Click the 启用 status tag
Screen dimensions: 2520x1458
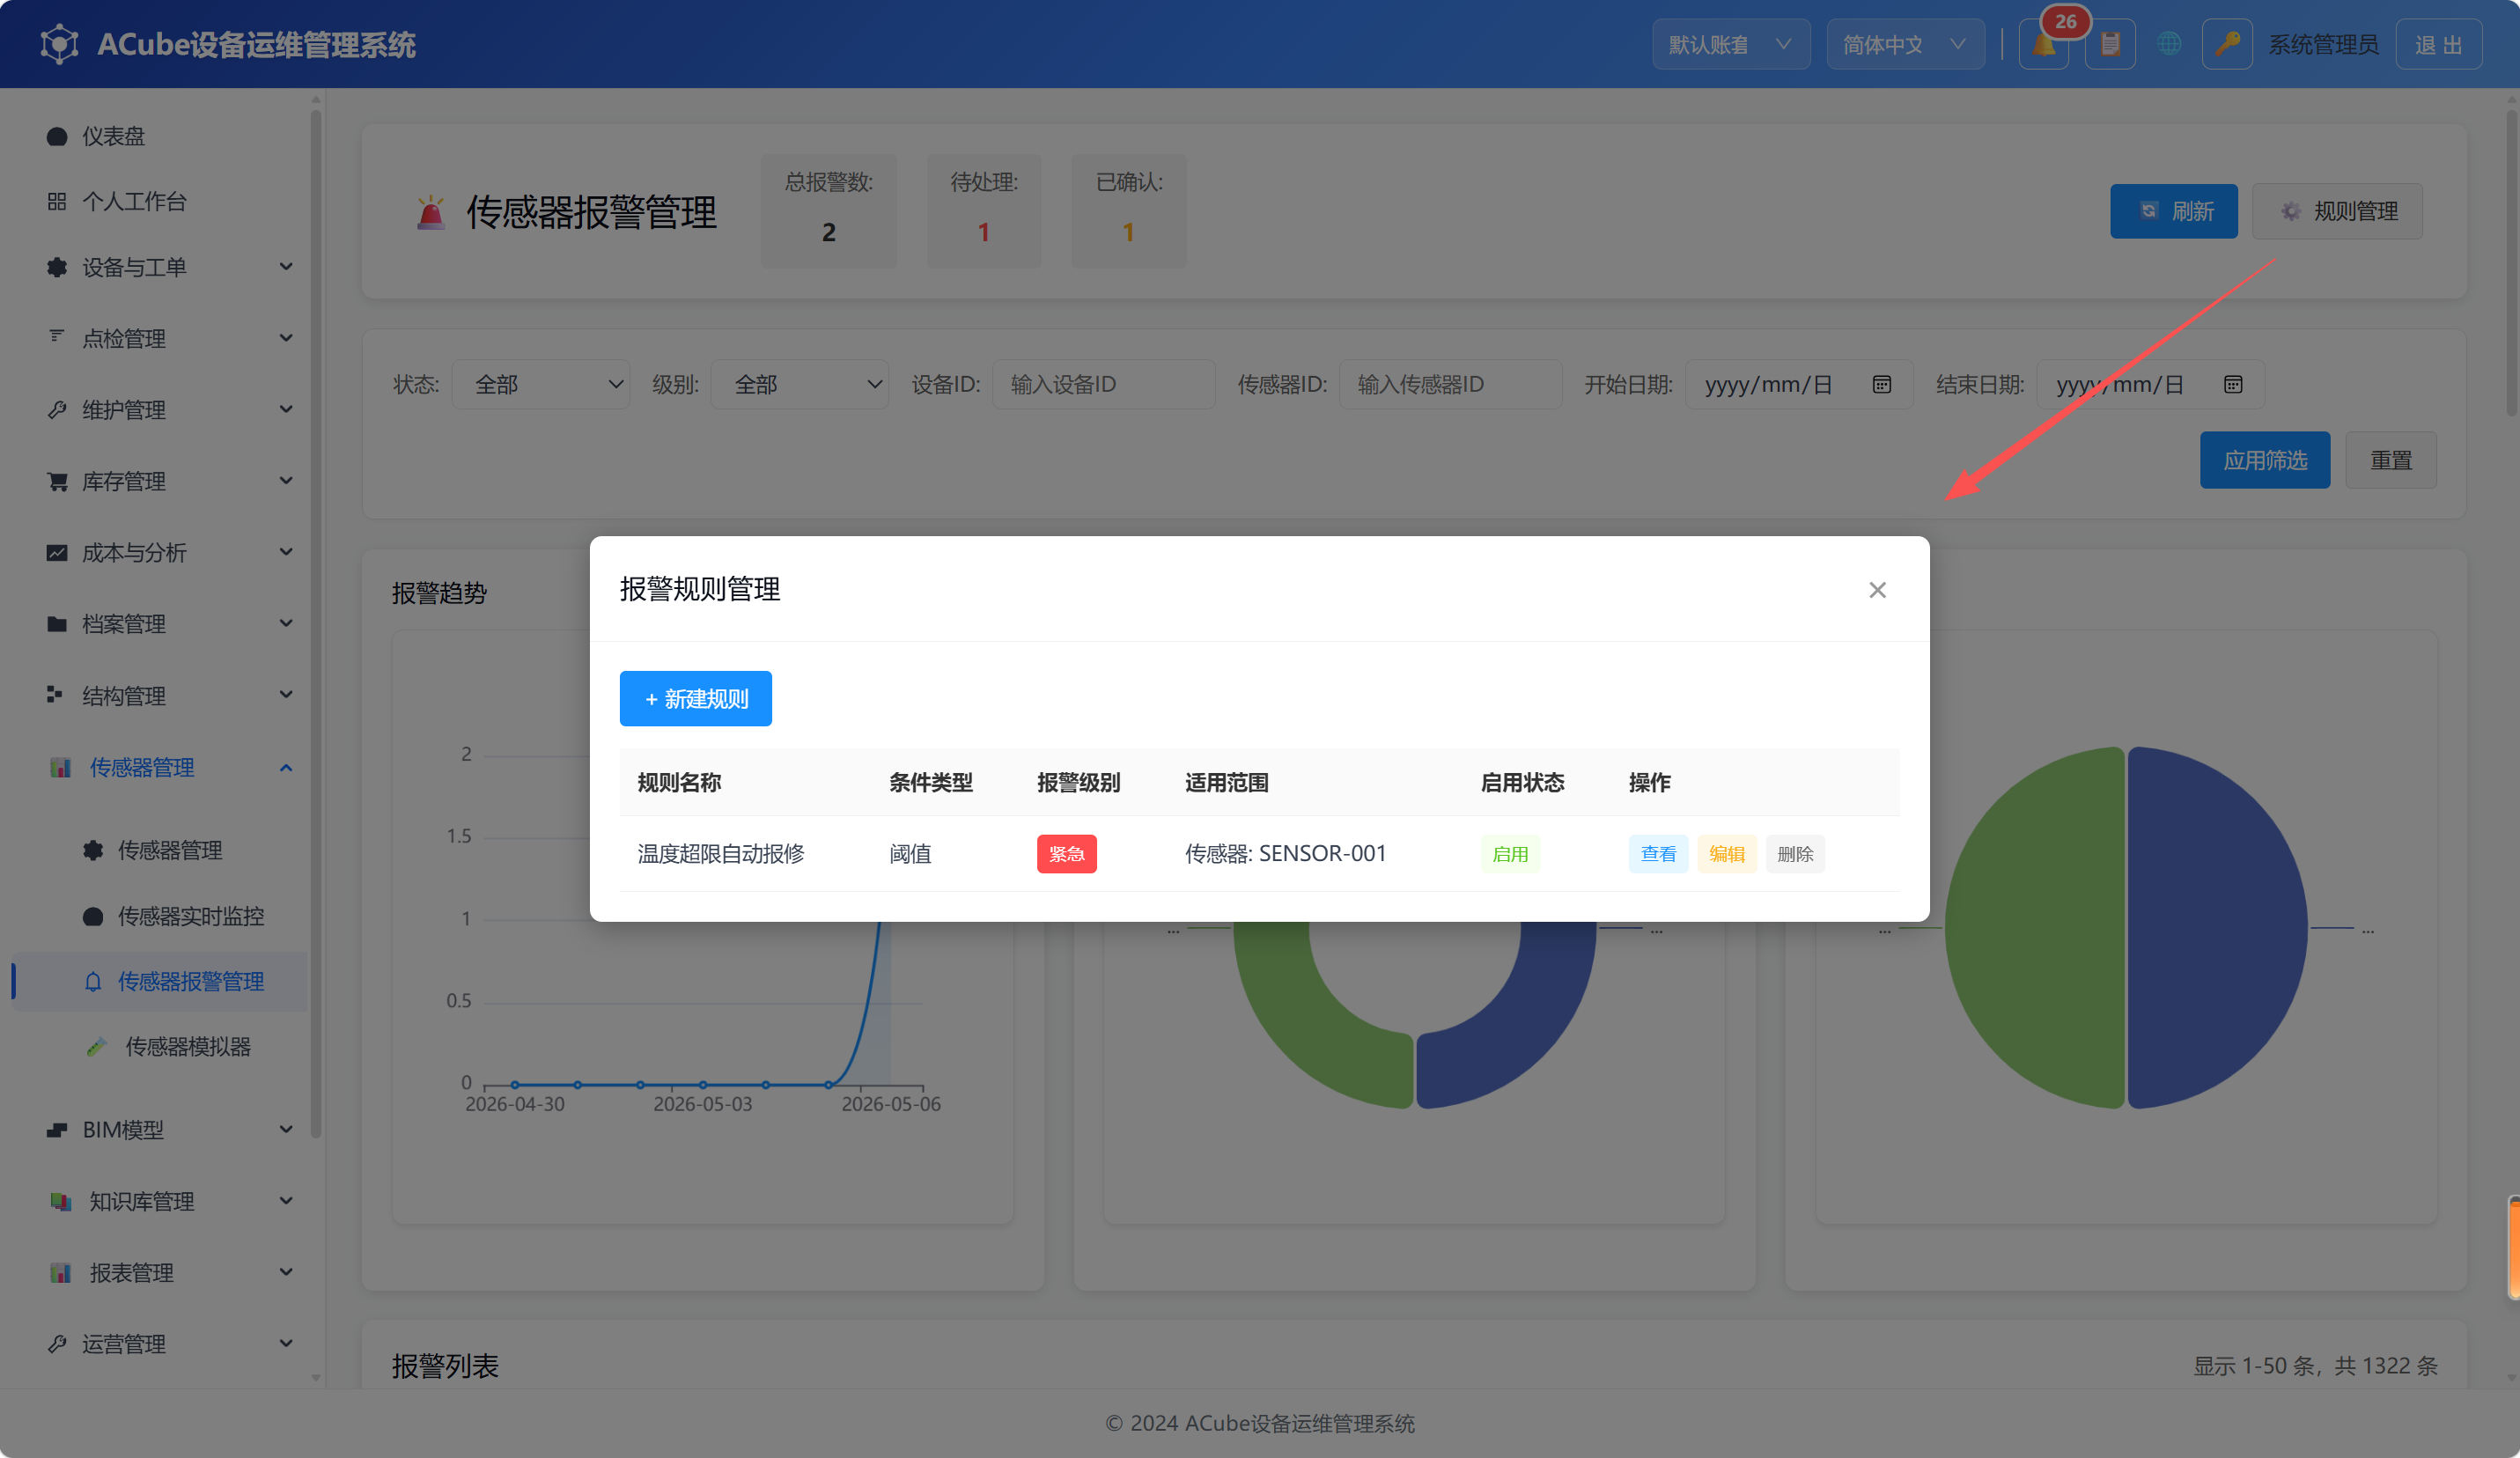tap(1510, 854)
